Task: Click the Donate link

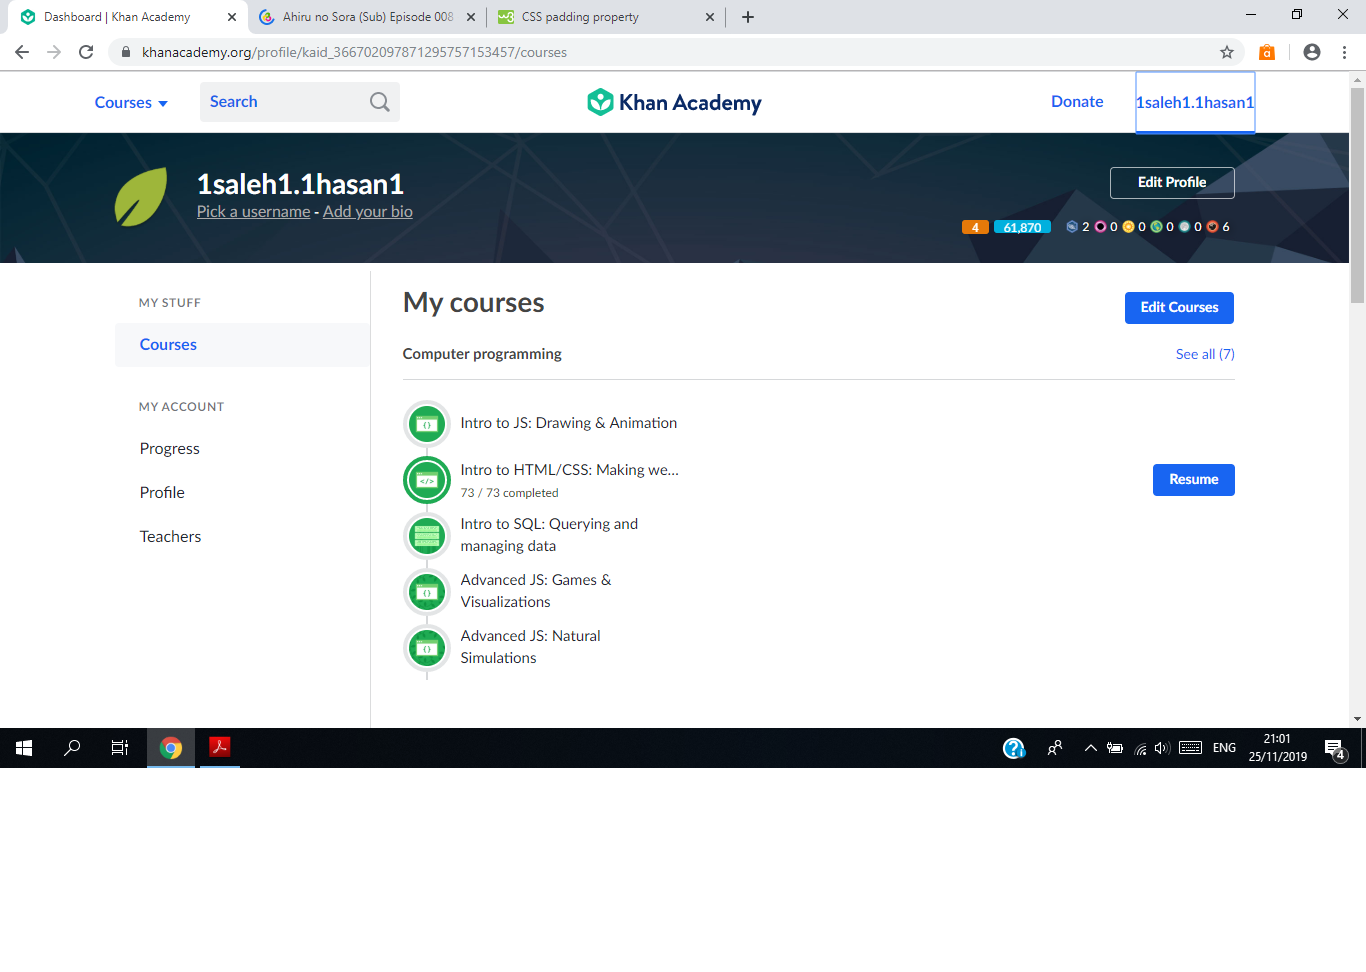Action: pos(1077,102)
